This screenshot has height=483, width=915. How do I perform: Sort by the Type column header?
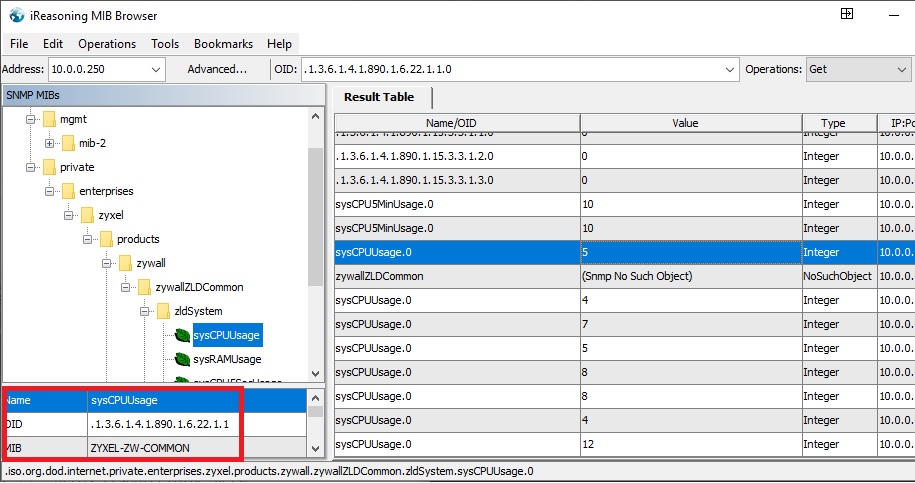[x=839, y=123]
